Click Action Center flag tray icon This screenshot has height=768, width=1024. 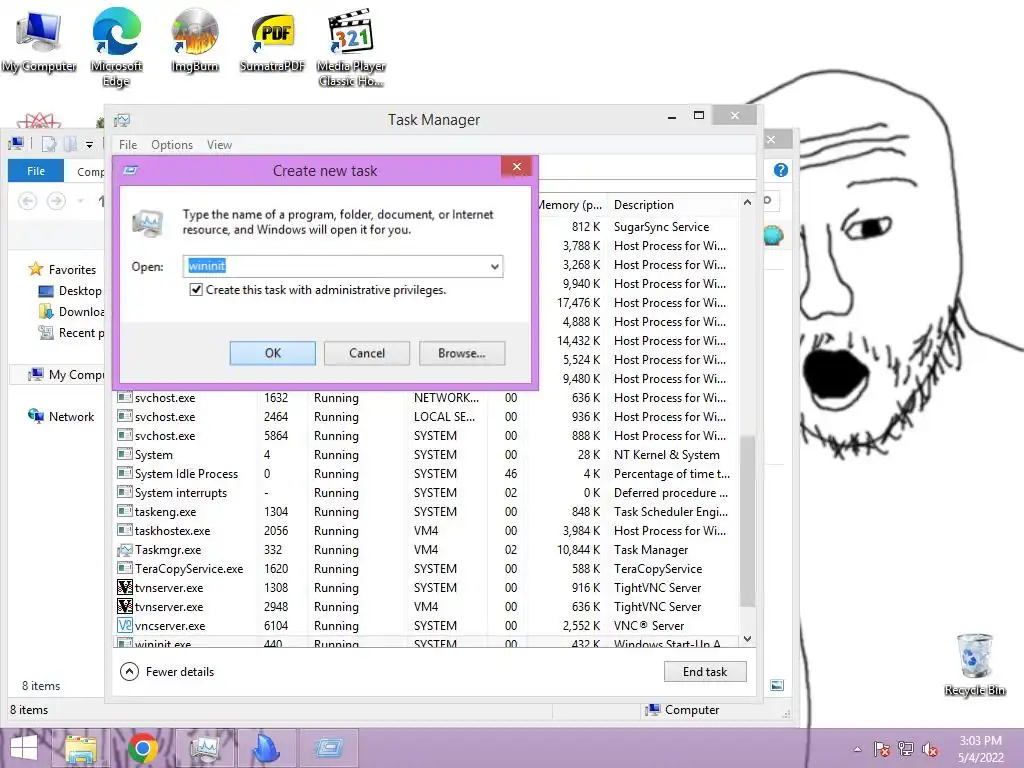(x=881, y=749)
